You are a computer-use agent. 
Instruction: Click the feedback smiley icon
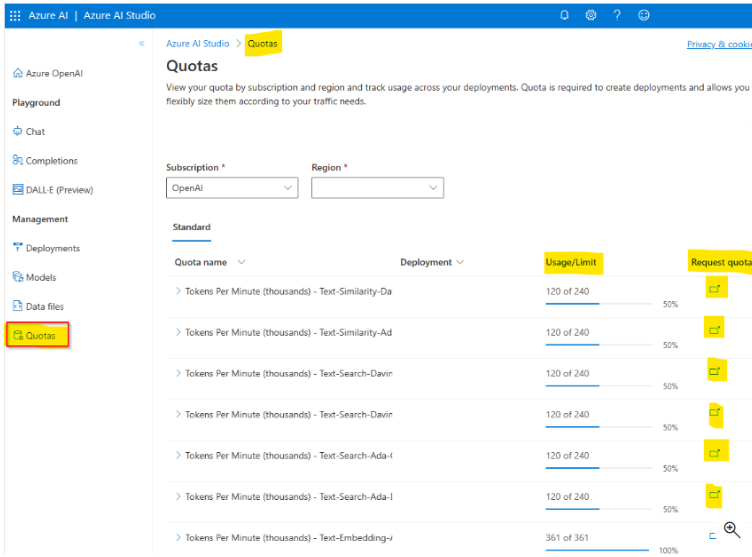[644, 15]
